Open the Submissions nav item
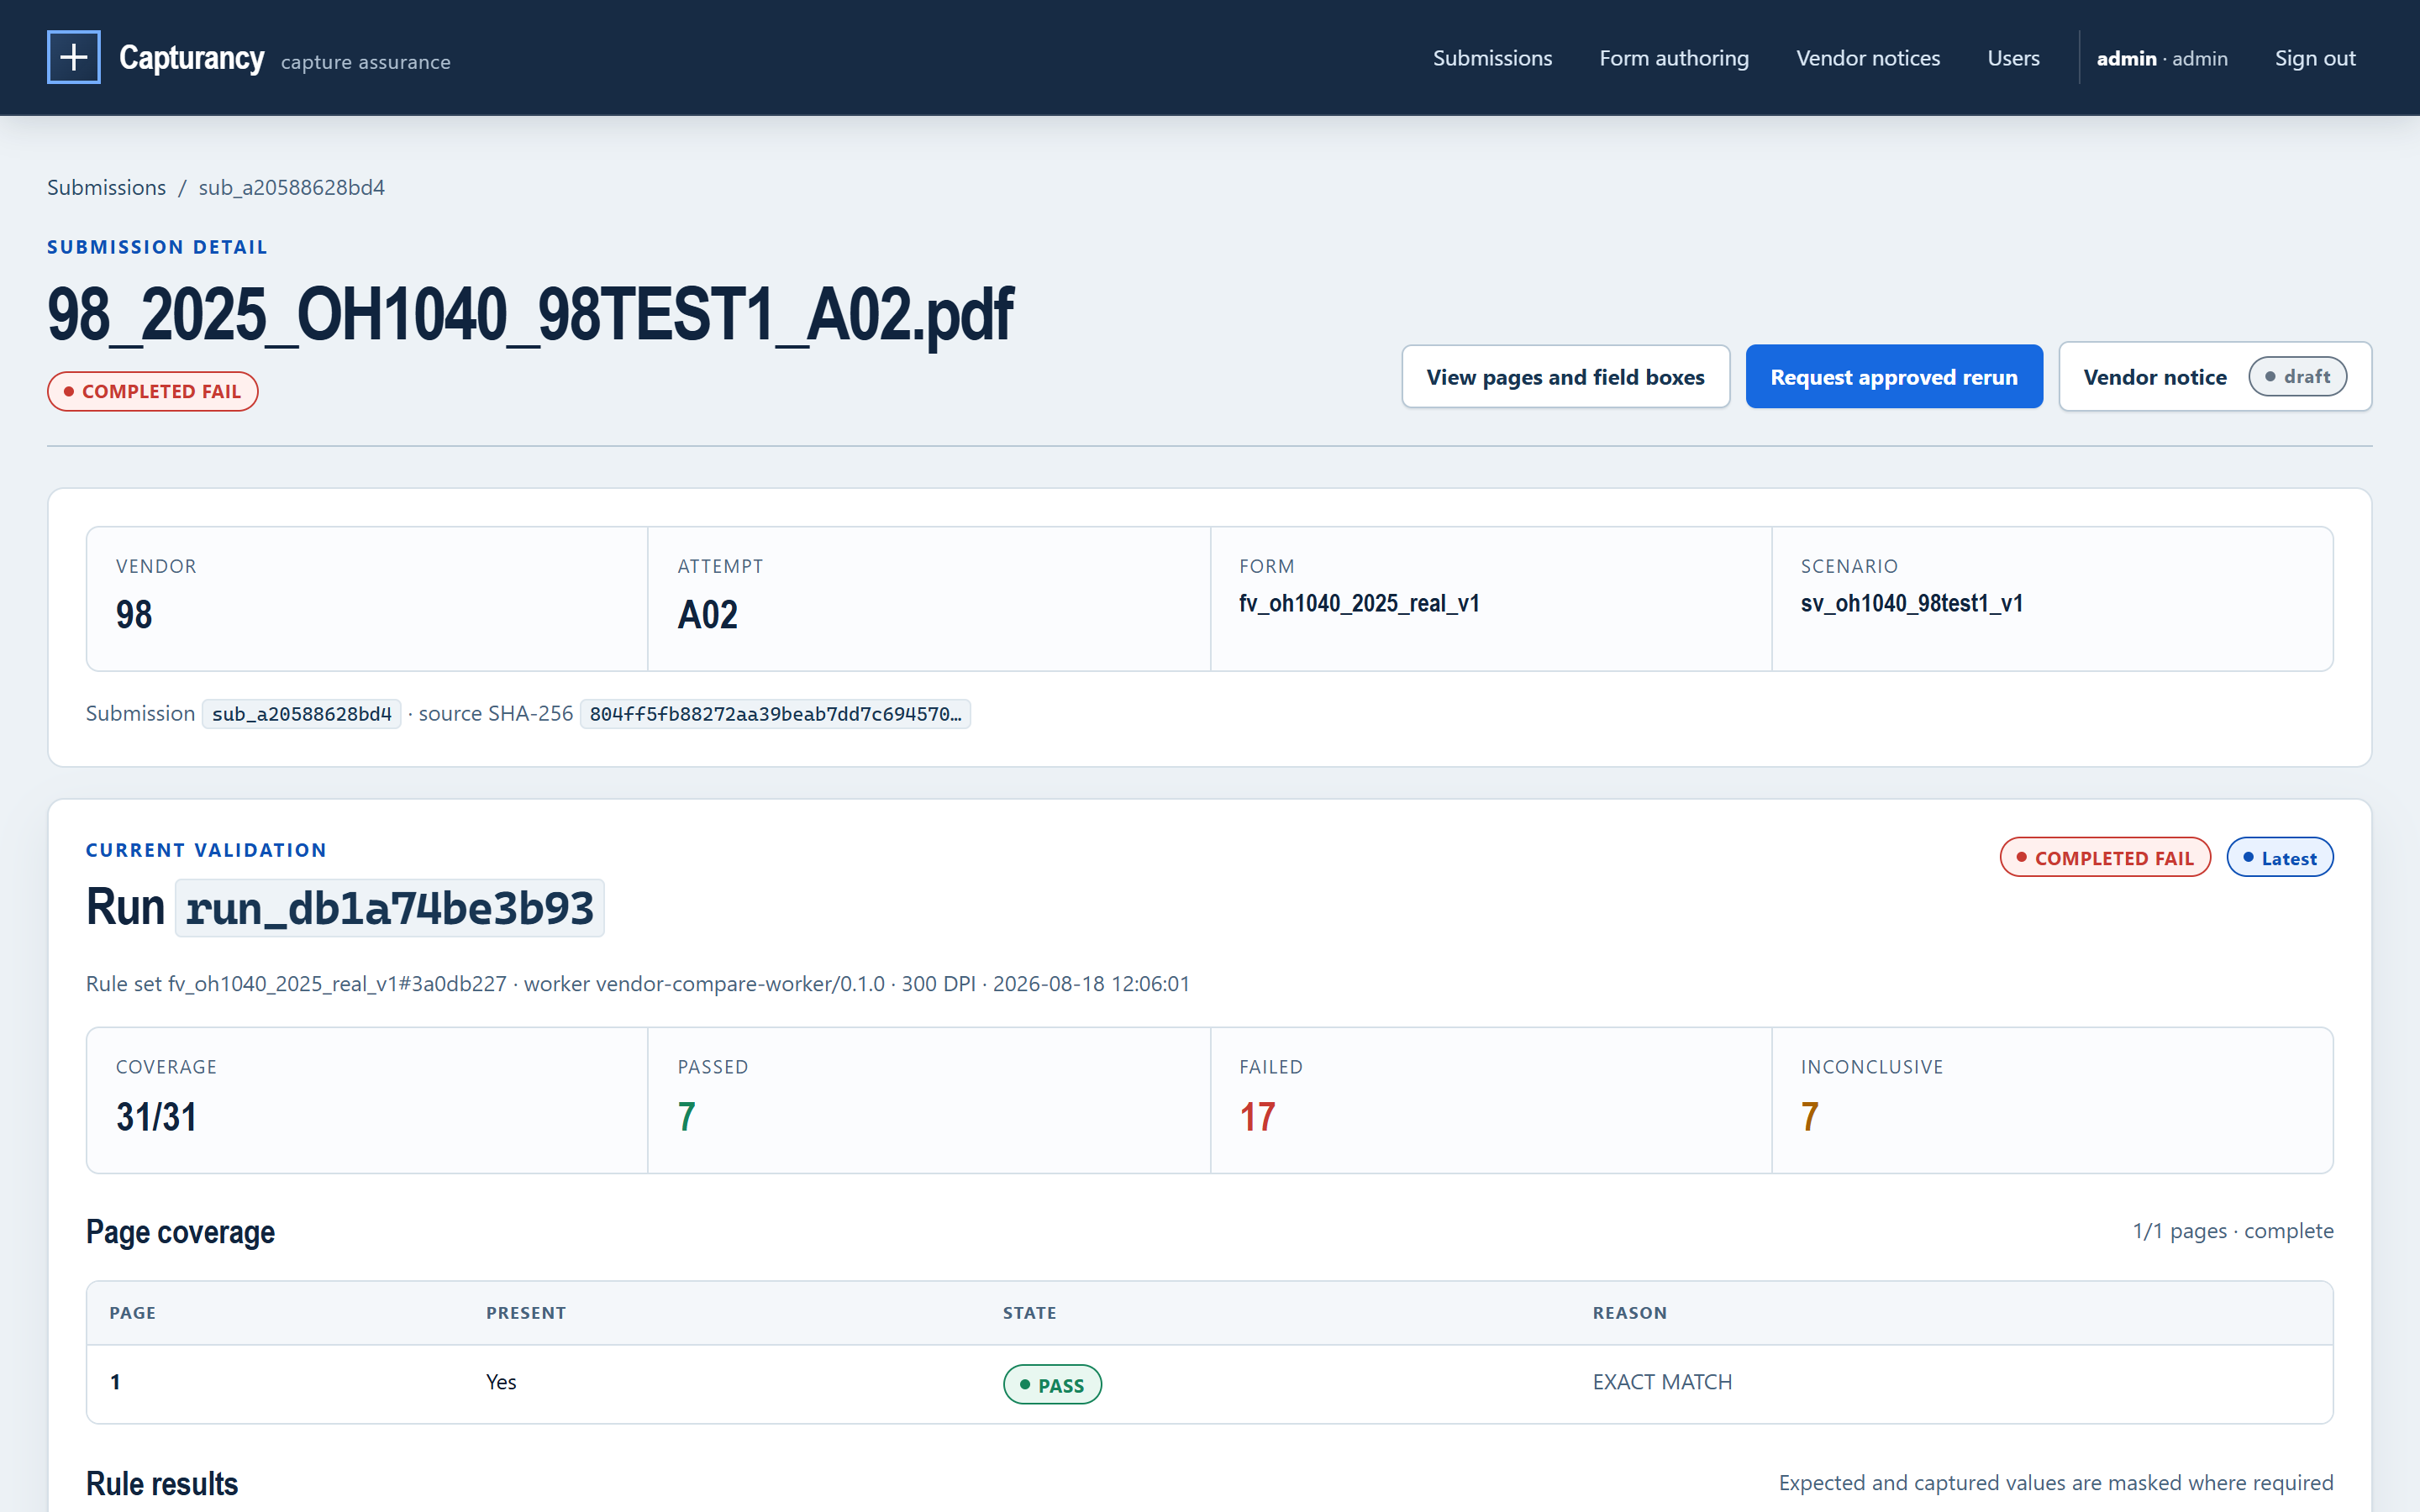 point(1492,58)
